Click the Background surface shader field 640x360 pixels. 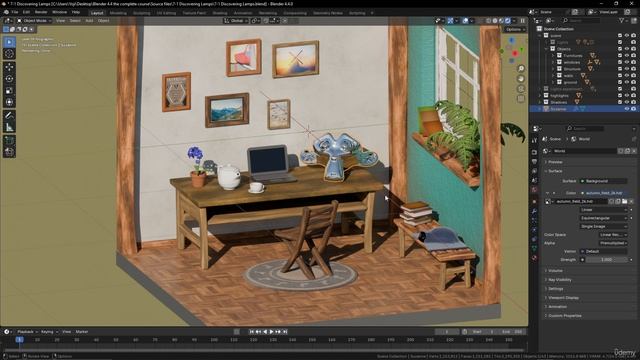[x=604, y=181]
